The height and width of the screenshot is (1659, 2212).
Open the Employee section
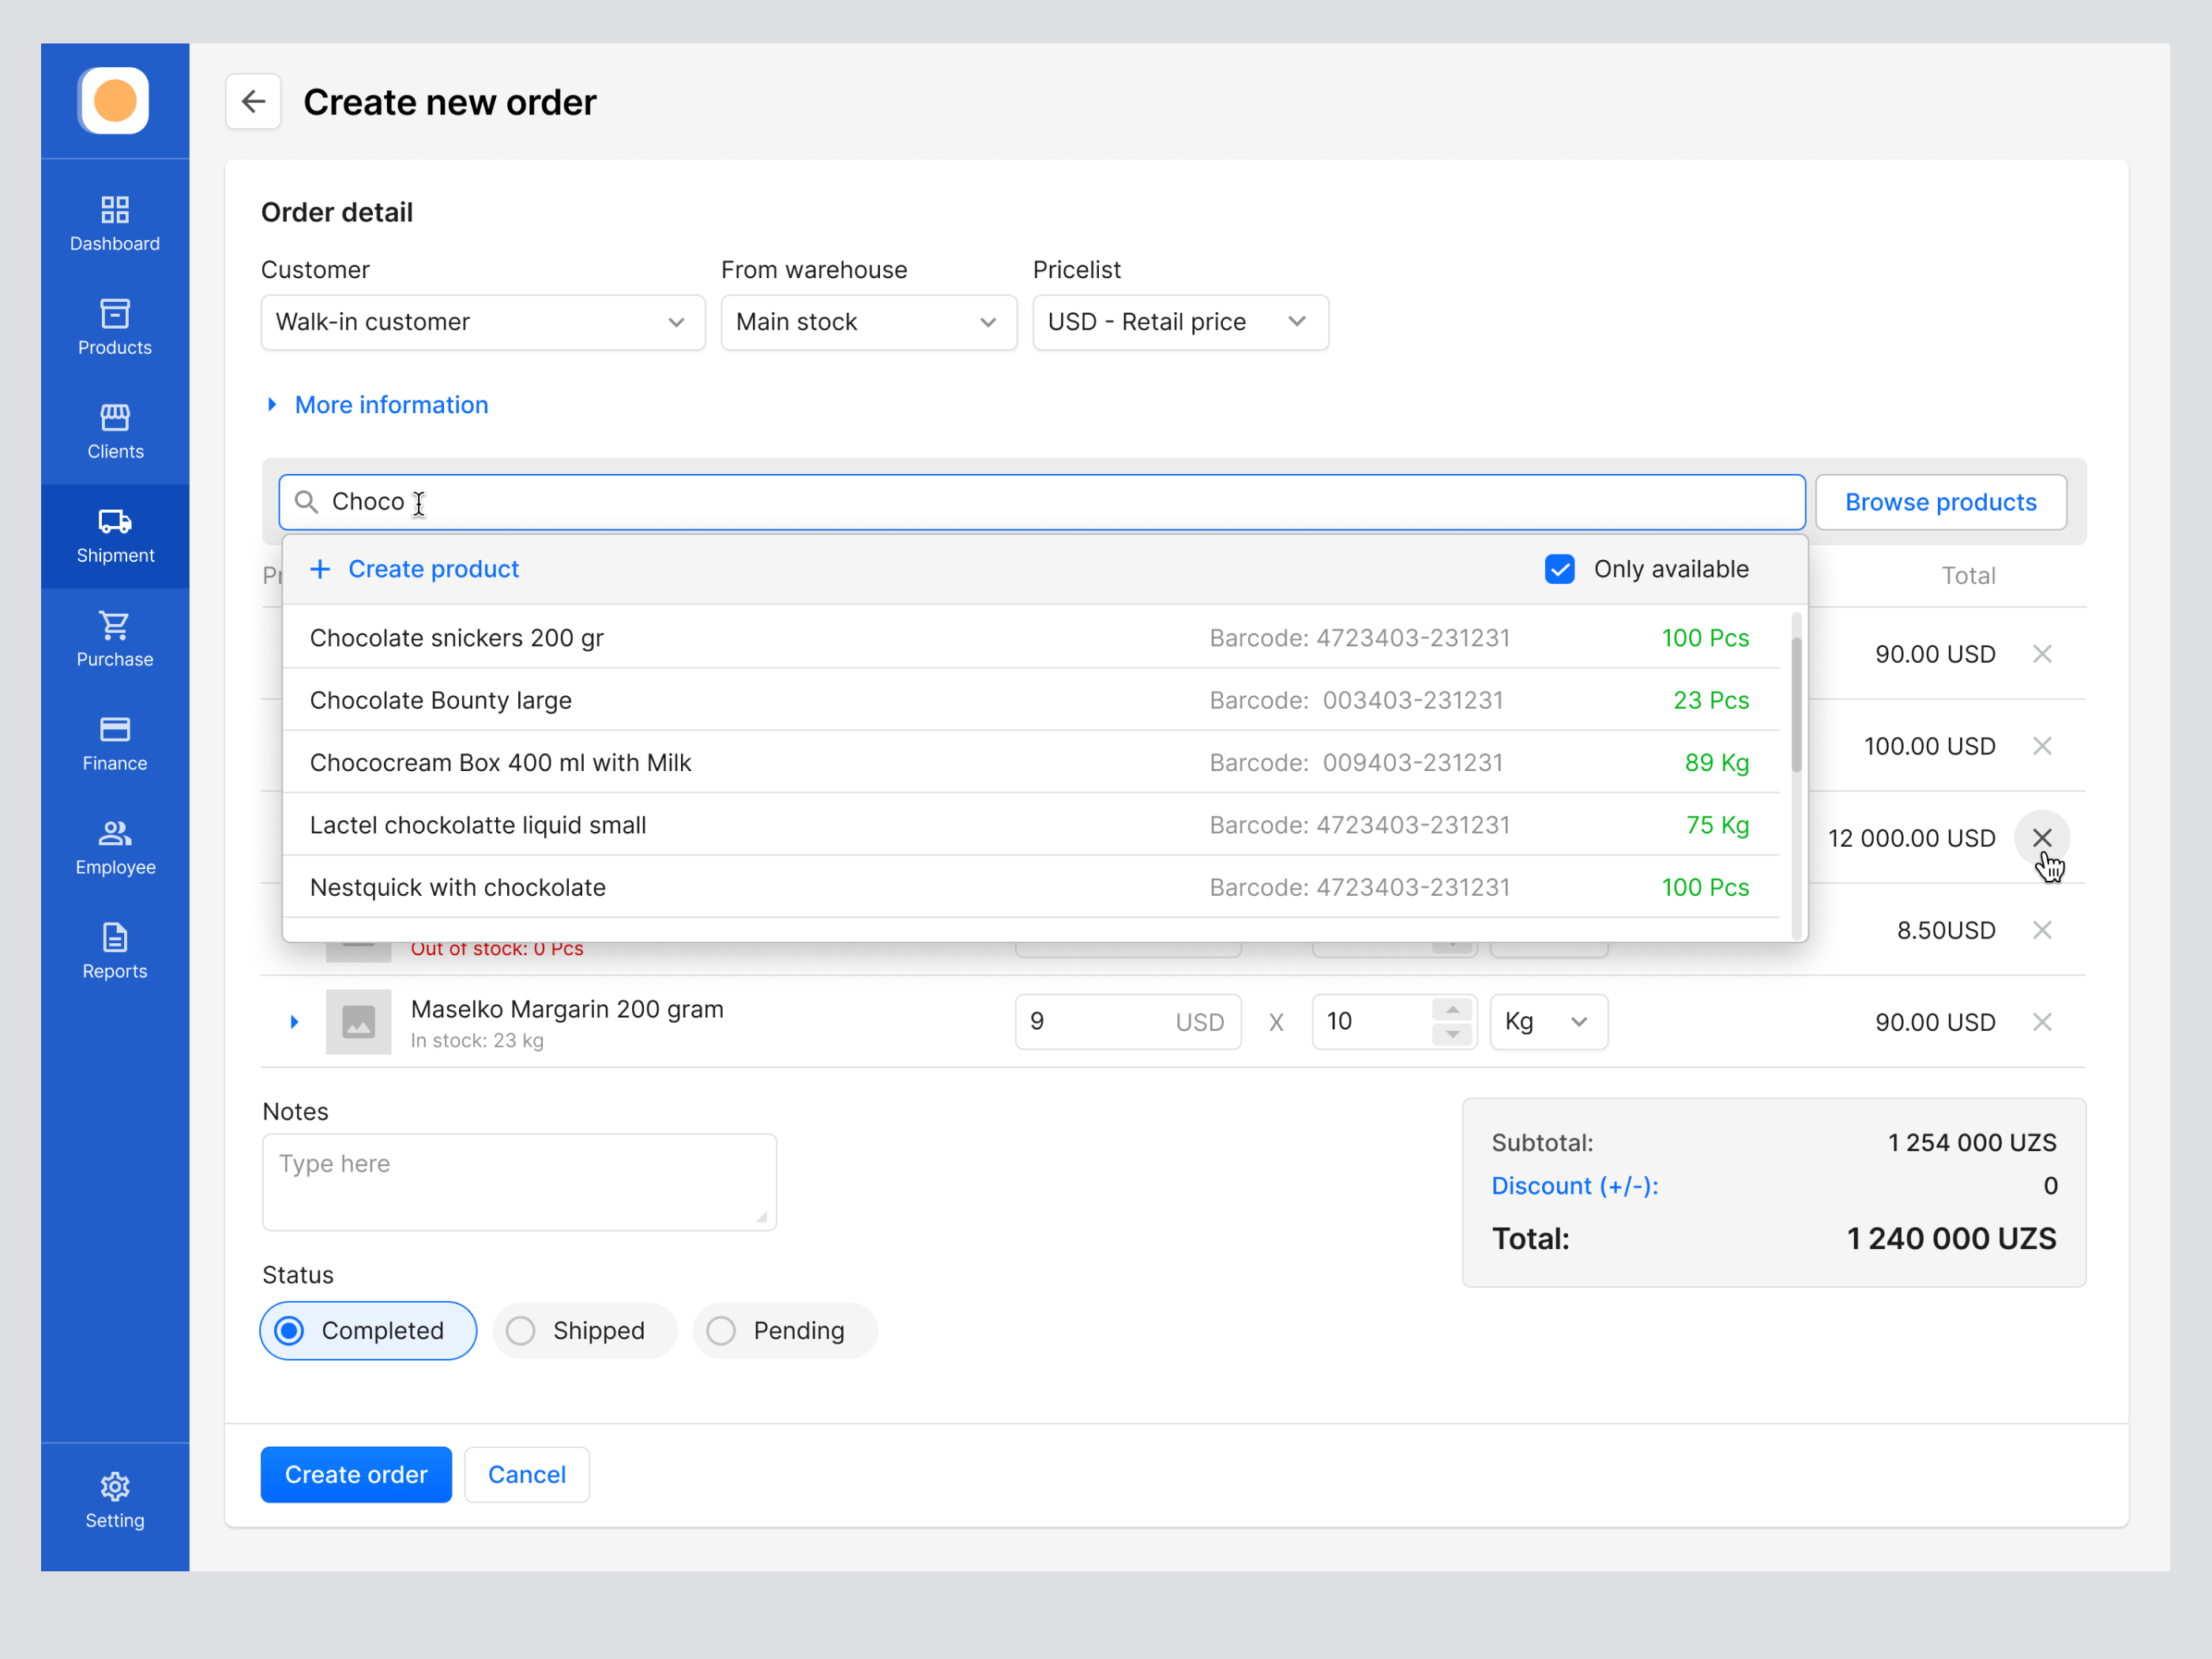click(114, 845)
